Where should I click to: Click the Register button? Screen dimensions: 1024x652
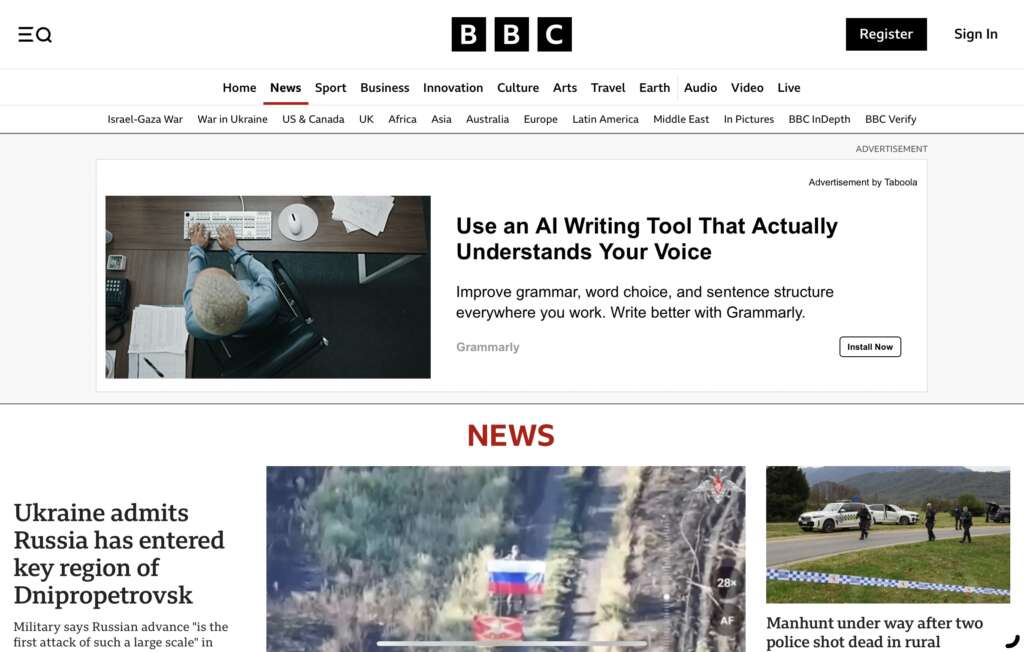click(886, 34)
